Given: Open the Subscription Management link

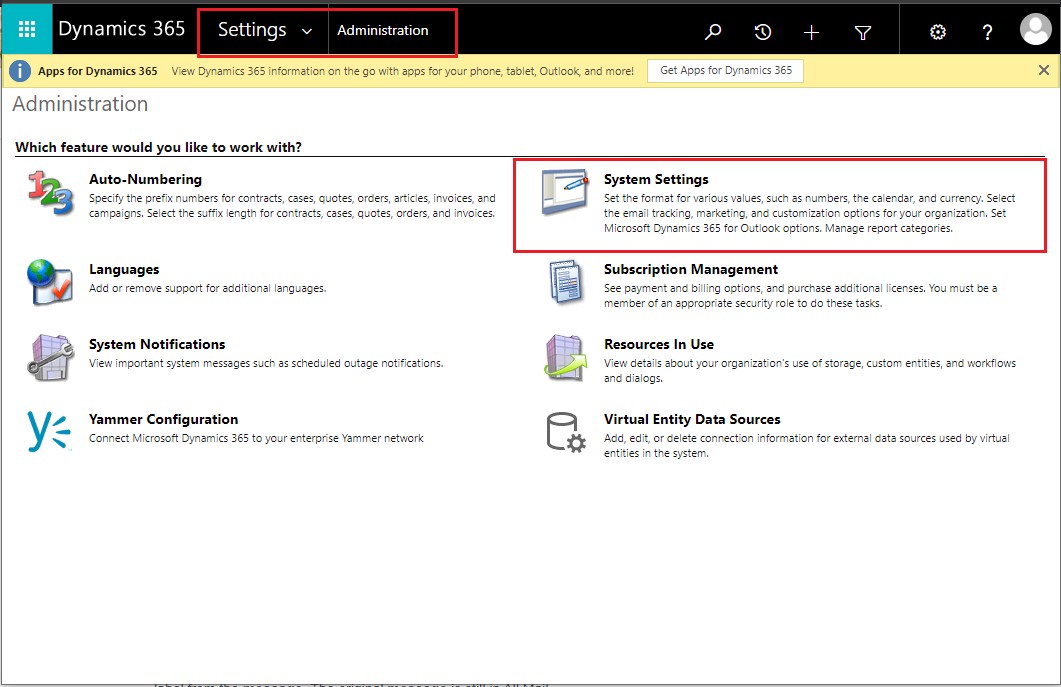Looking at the screenshot, I should (x=691, y=269).
